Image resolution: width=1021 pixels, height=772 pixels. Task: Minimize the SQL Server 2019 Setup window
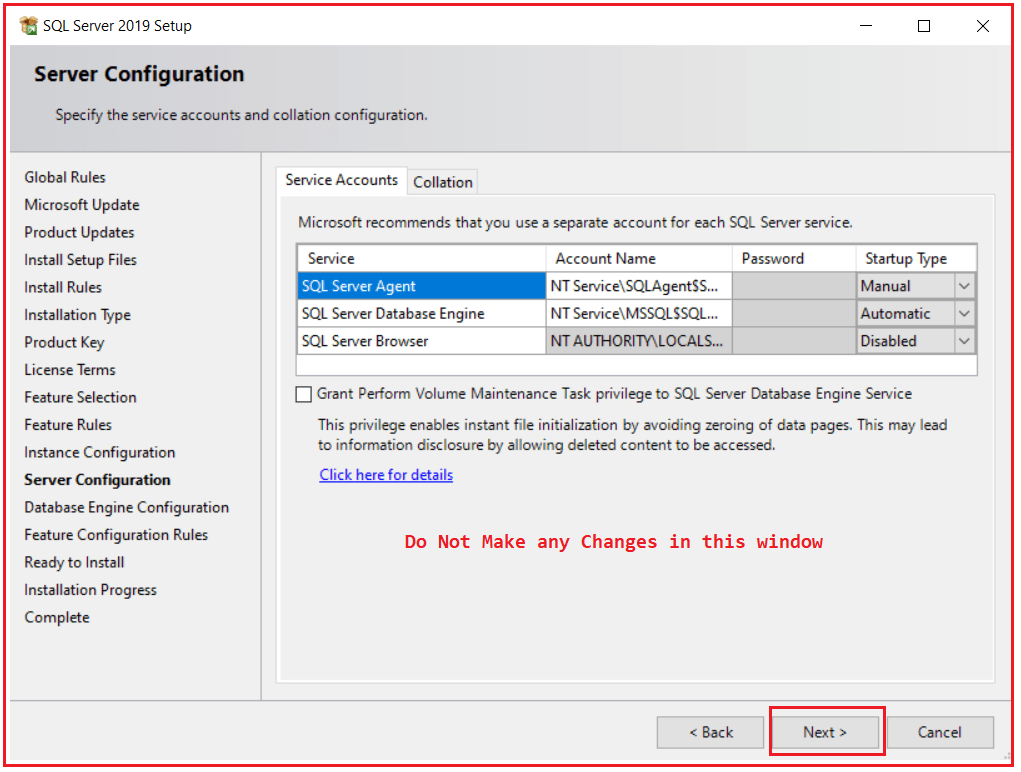click(865, 25)
